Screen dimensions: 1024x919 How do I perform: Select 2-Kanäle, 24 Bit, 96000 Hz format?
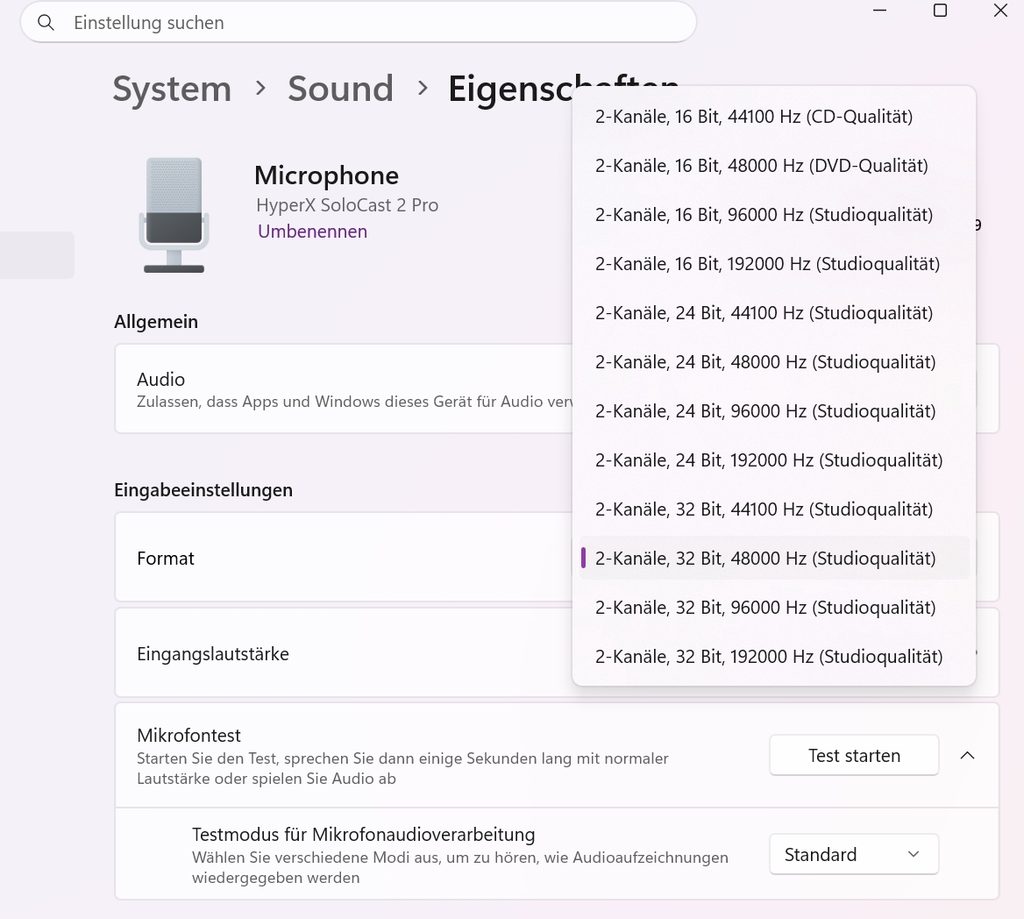(774, 411)
